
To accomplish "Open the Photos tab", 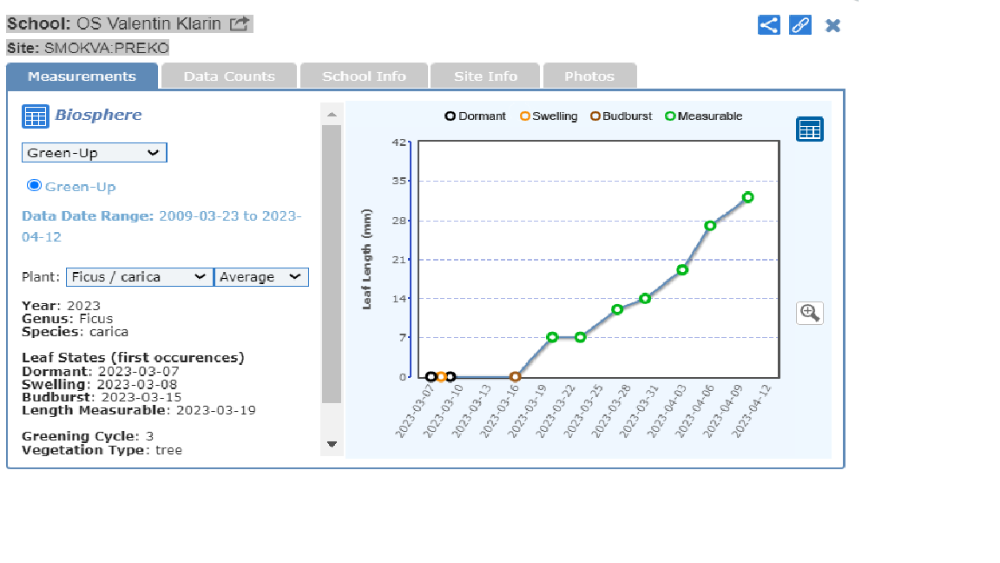I will (x=589, y=76).
